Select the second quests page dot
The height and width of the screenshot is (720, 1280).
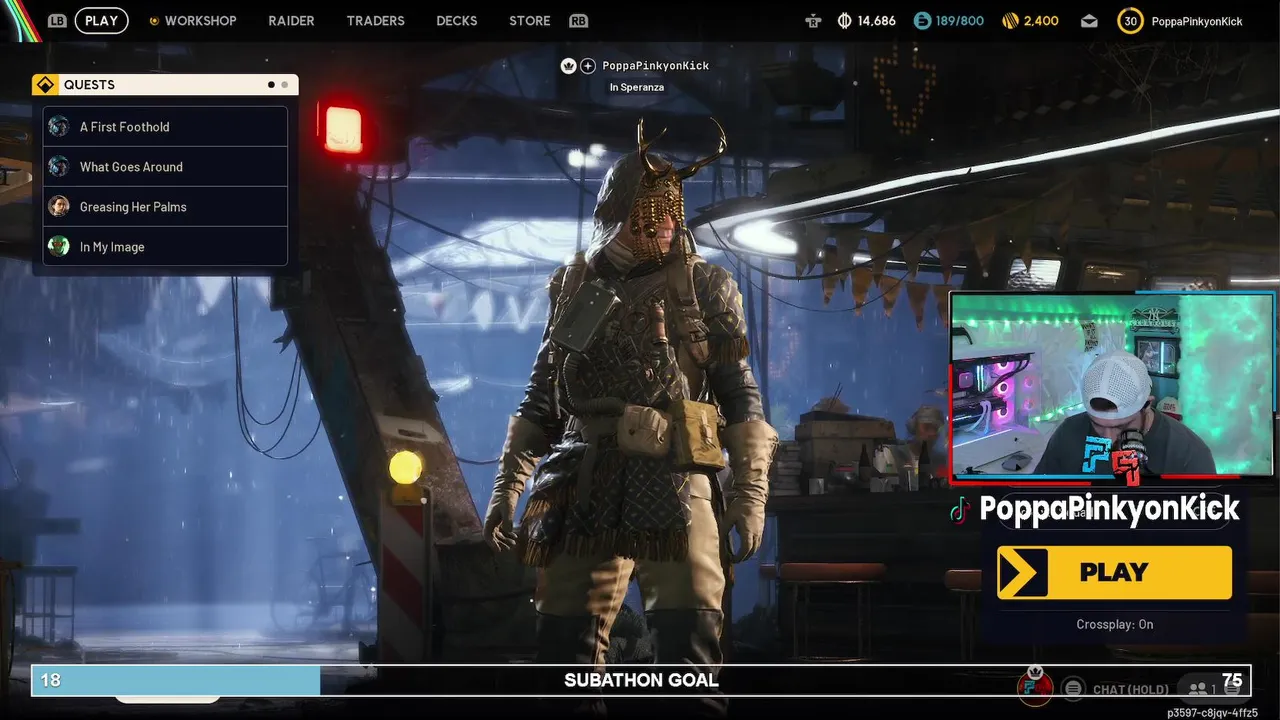(284, 85)
